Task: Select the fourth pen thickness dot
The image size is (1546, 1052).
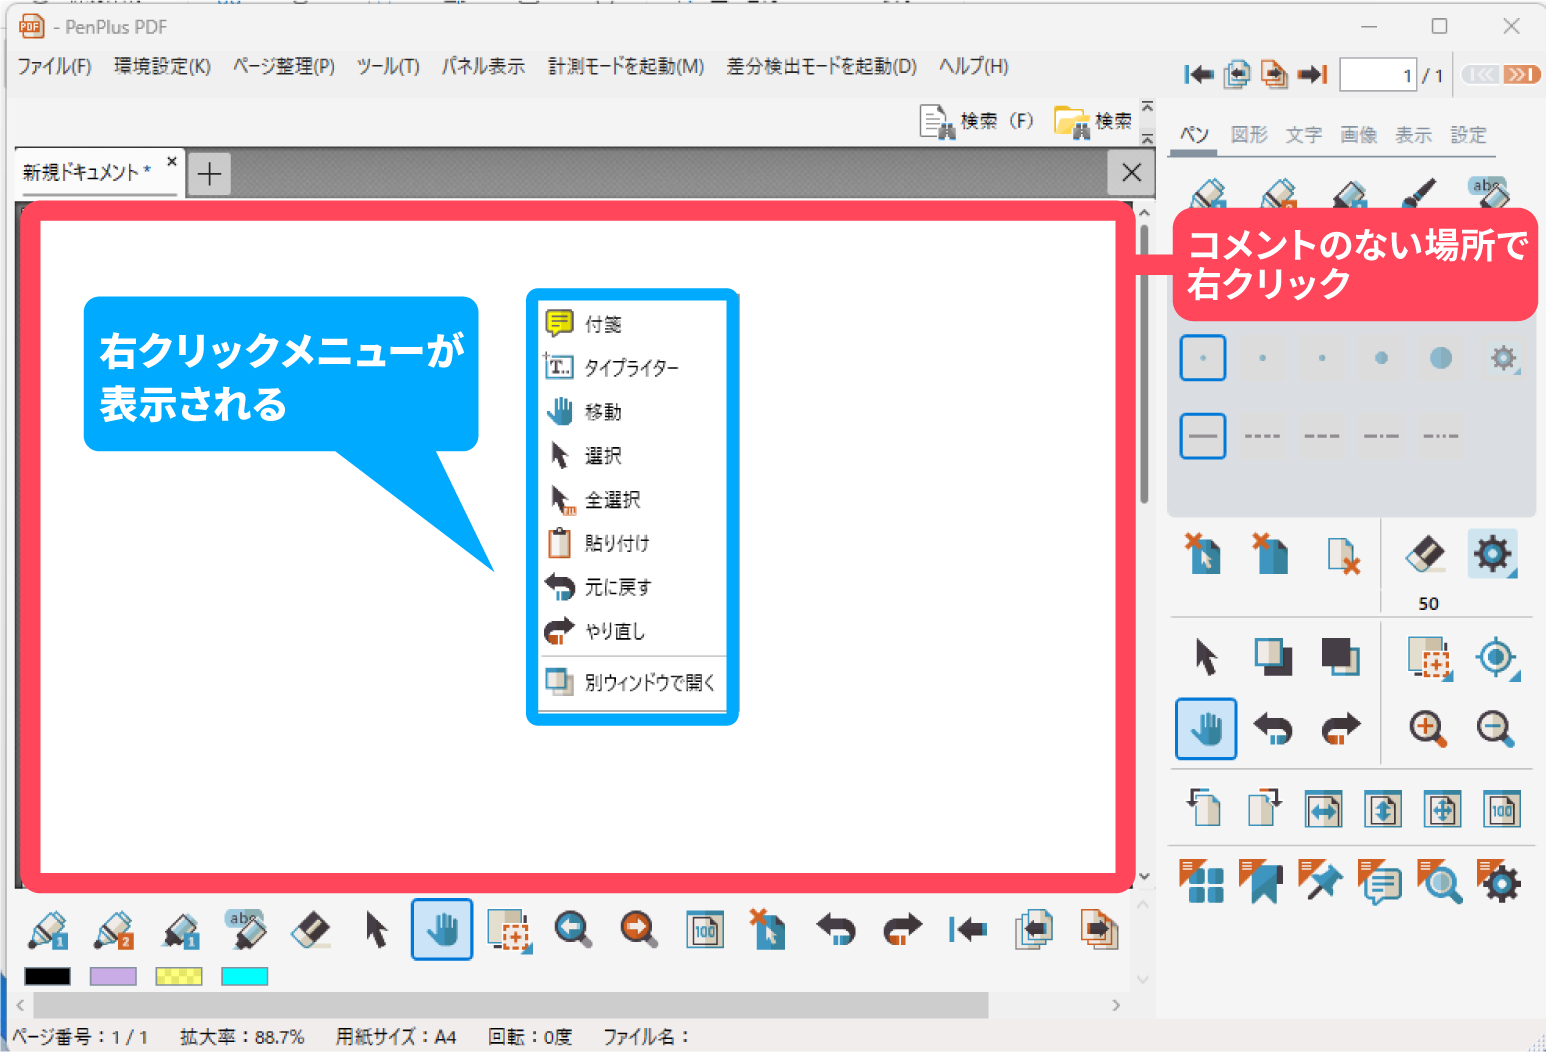Action: [x=1381, y=358]
